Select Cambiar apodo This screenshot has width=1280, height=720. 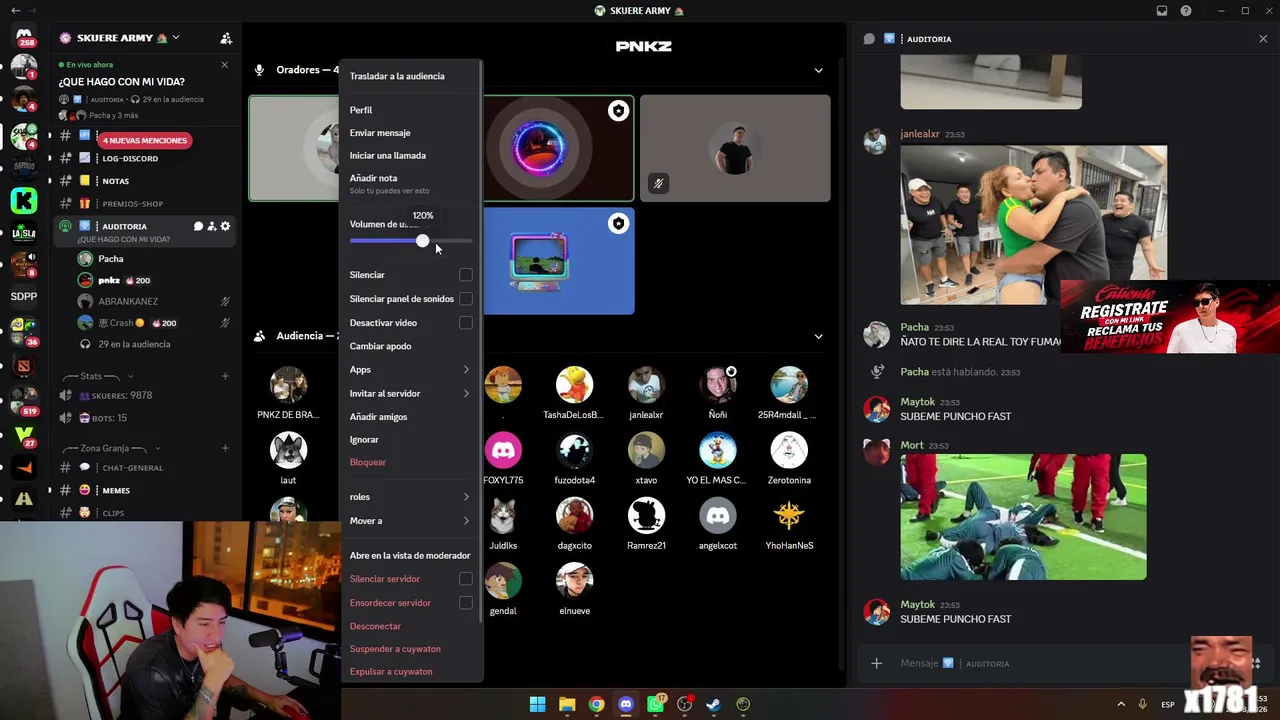(381, 346)
